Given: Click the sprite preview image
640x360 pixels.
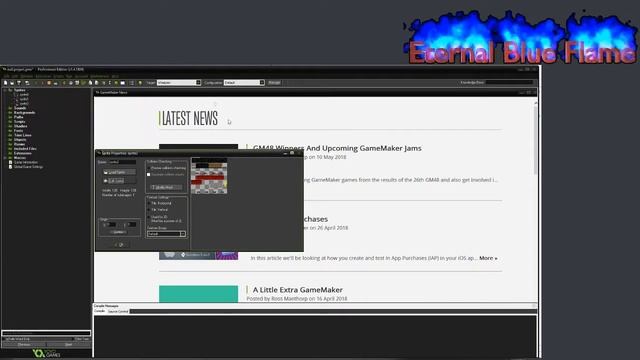Looking at the screenshot, I should pos(209,176).
